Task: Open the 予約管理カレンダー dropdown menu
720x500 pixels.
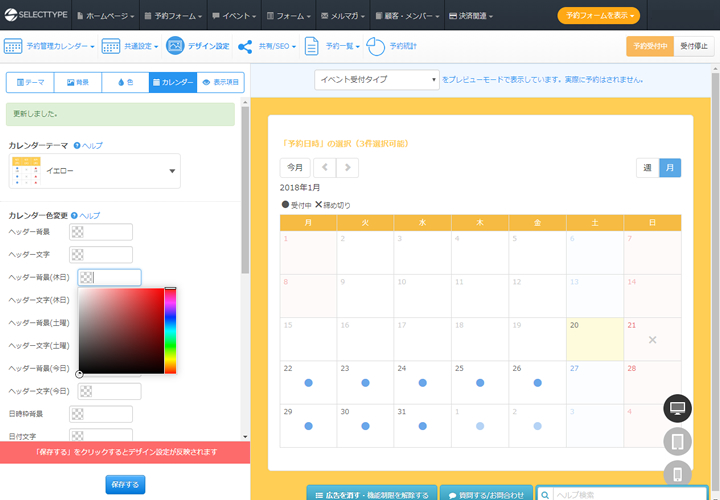Action: (50, 46)
